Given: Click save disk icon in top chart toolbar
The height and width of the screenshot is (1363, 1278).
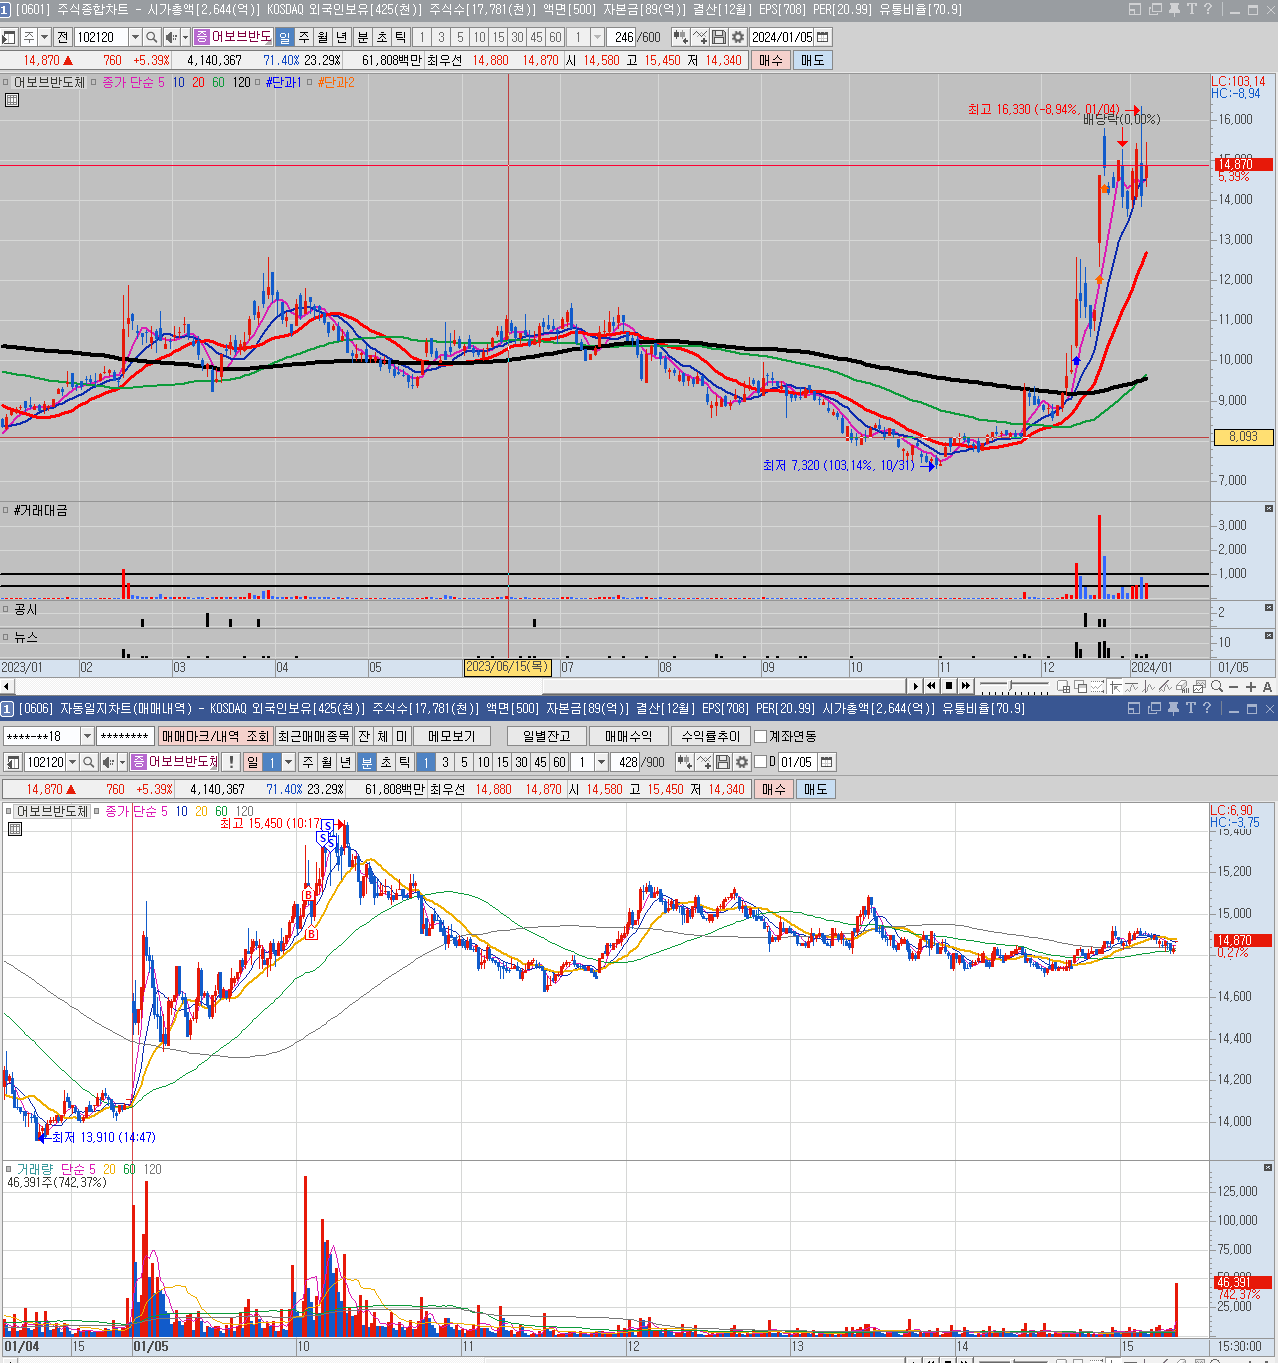Looking at the screenshot, I should point(719,37).
